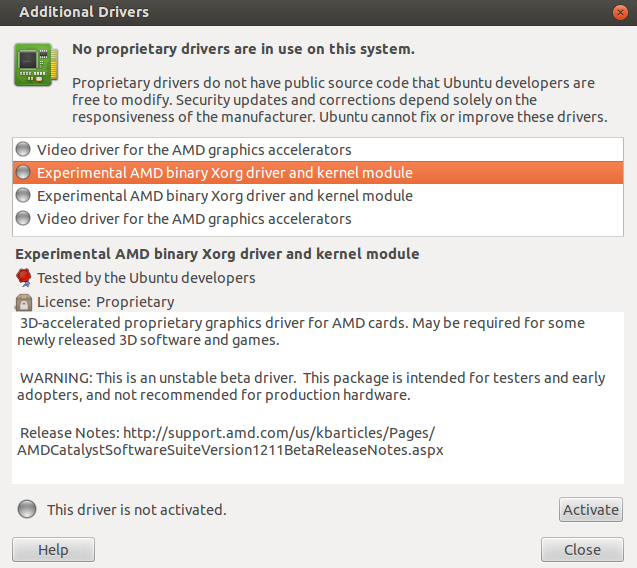
Task: Select last Video driver for AMD radio button
Action: coord(23,218)
